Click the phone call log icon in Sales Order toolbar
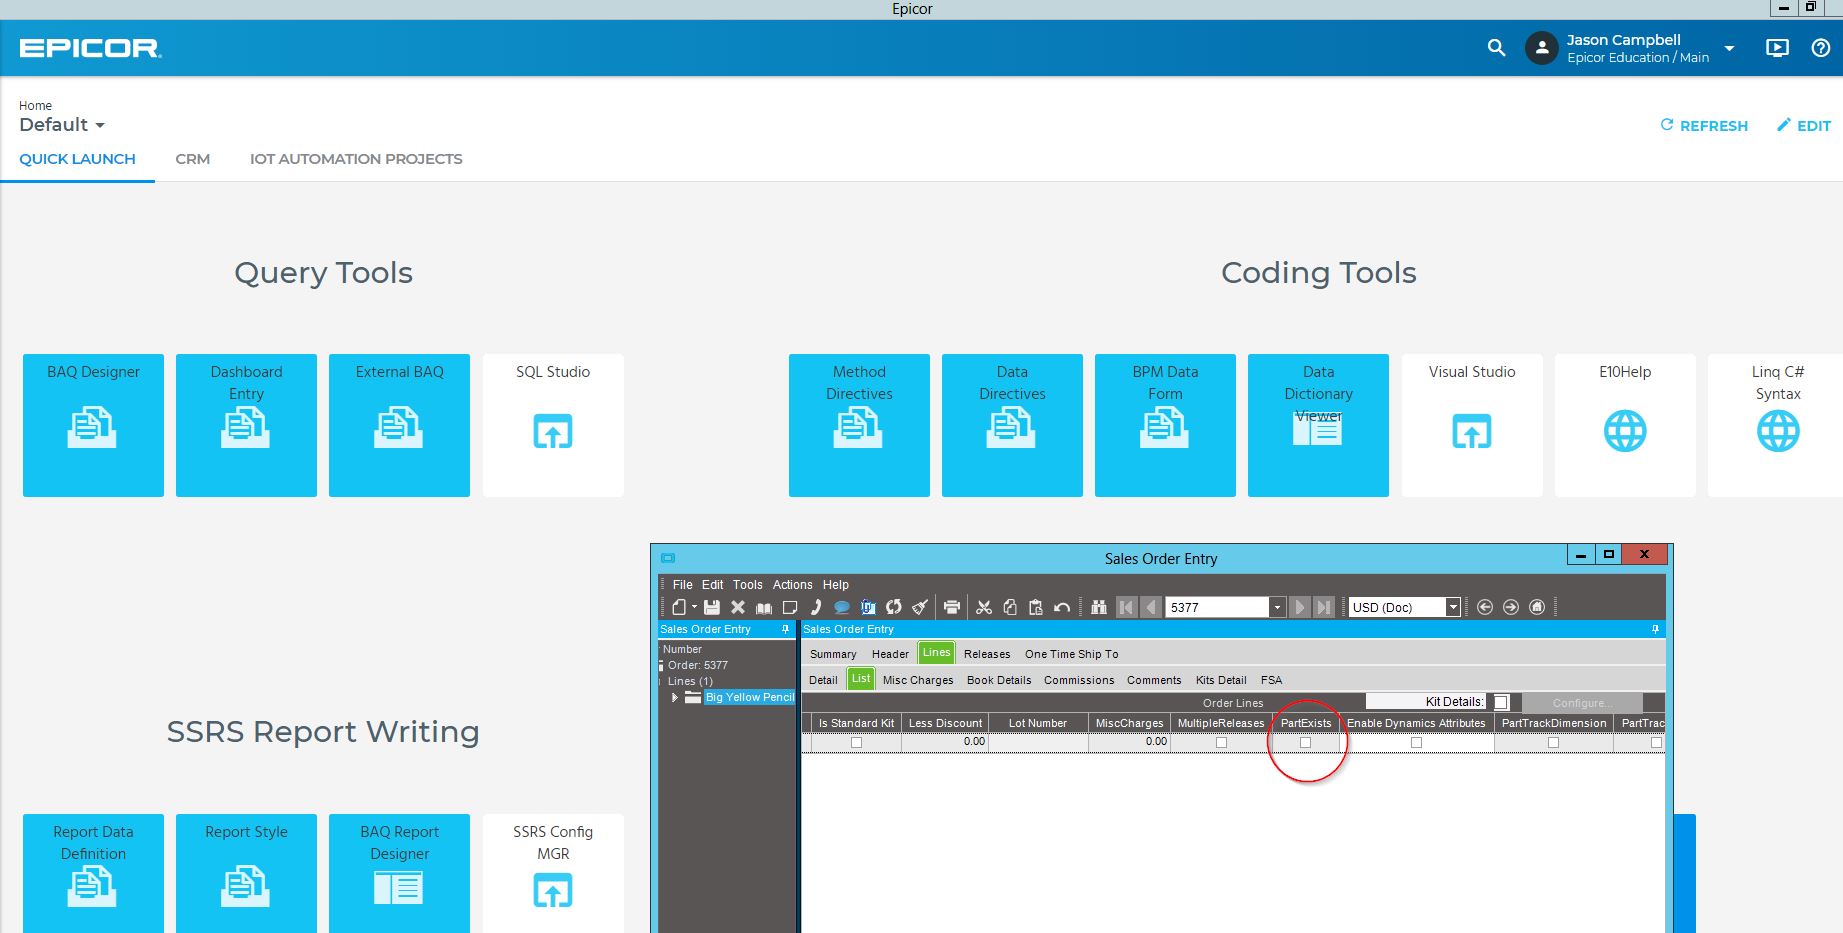 pos(816,607)
